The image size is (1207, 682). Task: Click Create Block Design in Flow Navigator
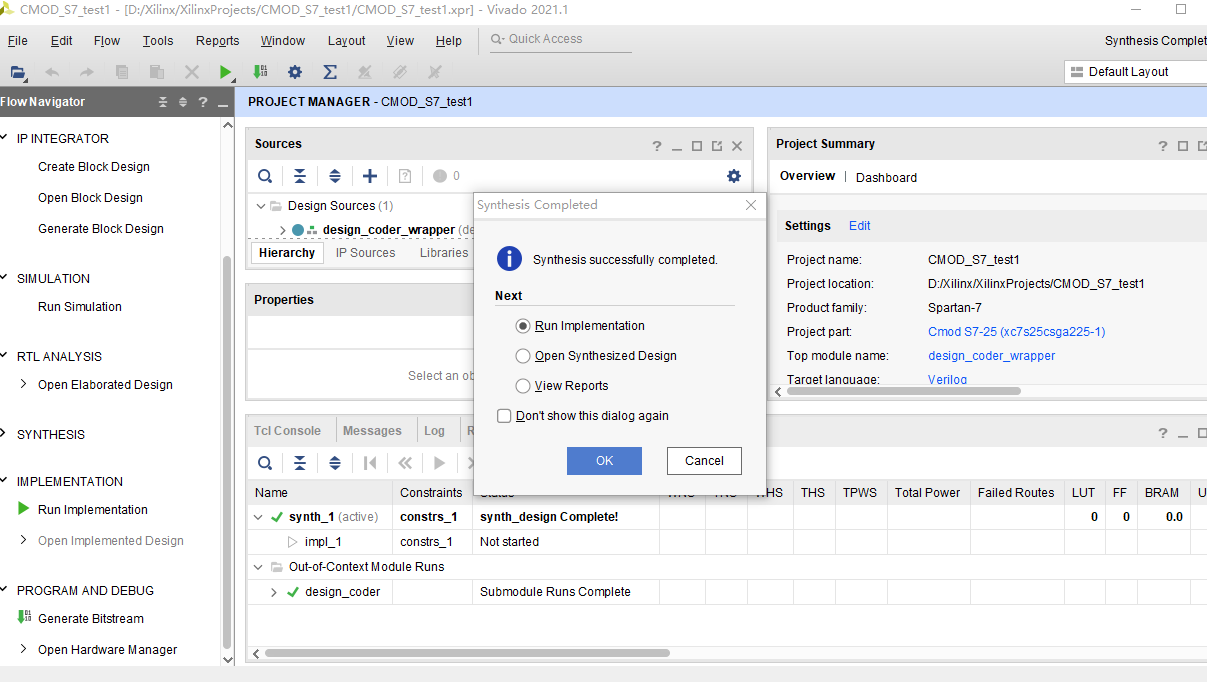(x=94, y=167)
